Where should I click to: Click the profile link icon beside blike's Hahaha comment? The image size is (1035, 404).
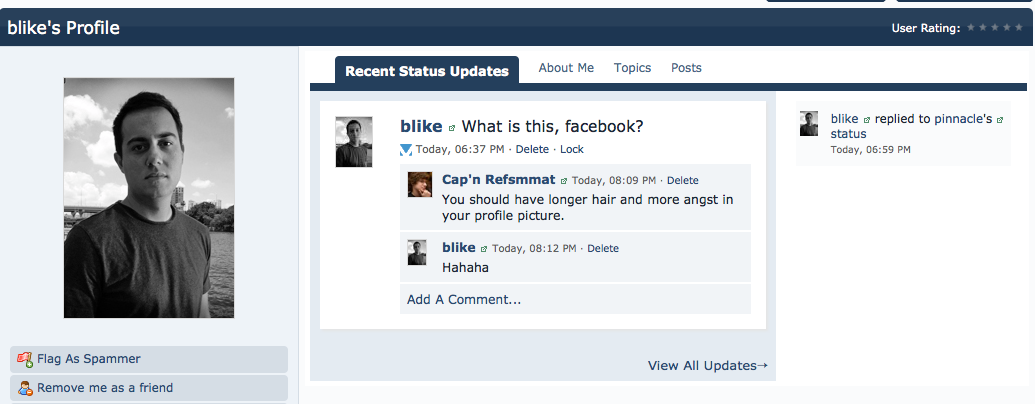(484, 249)
